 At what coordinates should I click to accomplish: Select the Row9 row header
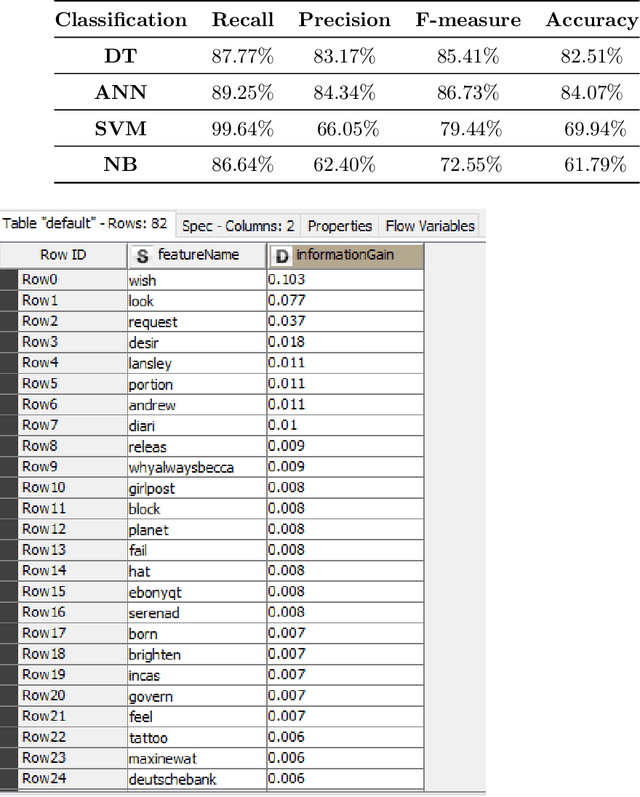pos(41,467)
